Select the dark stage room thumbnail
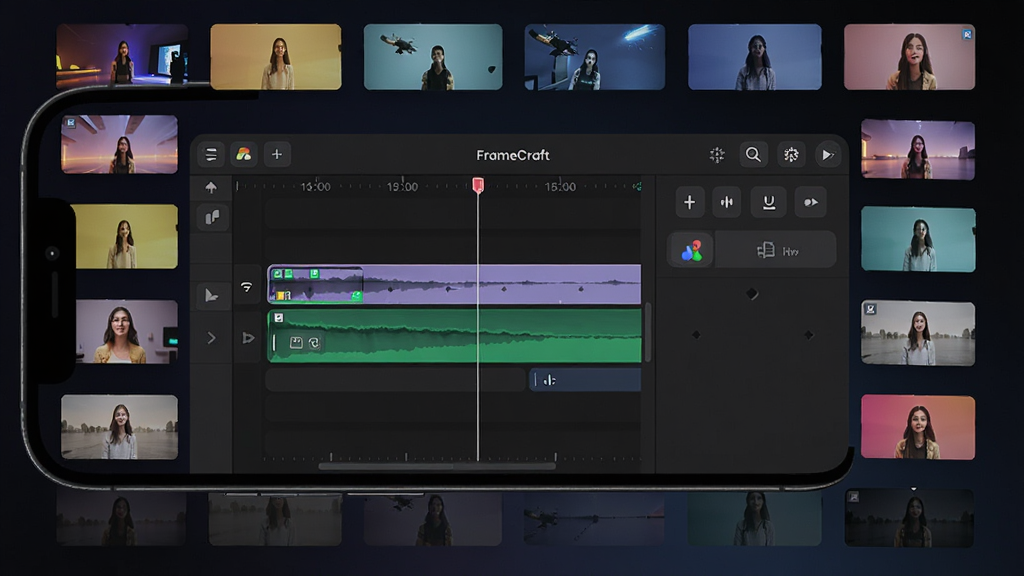The width and height of the screenshot is (1024, 576). 122,55
